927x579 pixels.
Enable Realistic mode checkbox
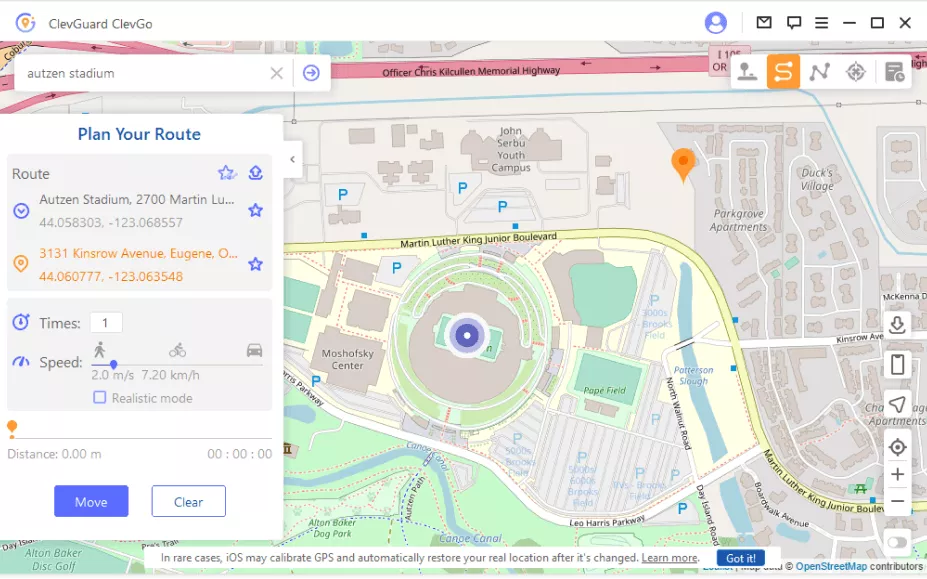[x=100, y=397]
